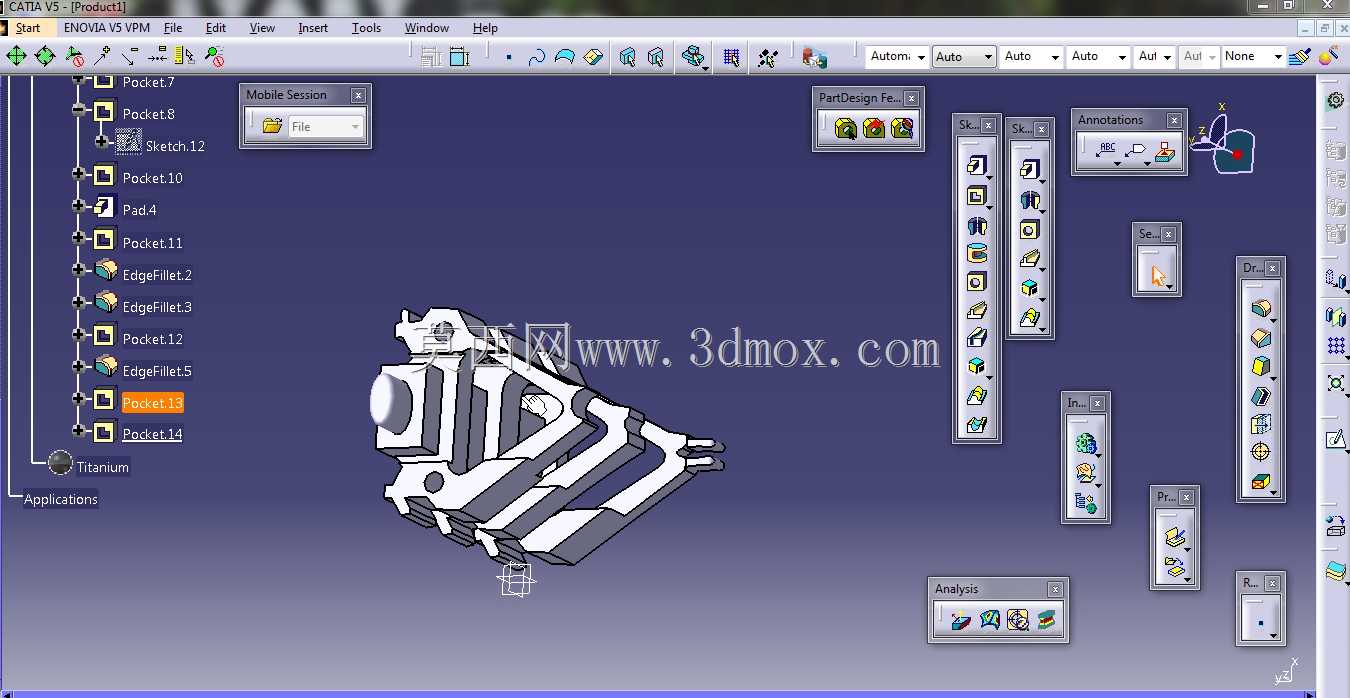Click the blue point icon in top toolbar
Screen dimensions: 1350x698
pos(508,57)
